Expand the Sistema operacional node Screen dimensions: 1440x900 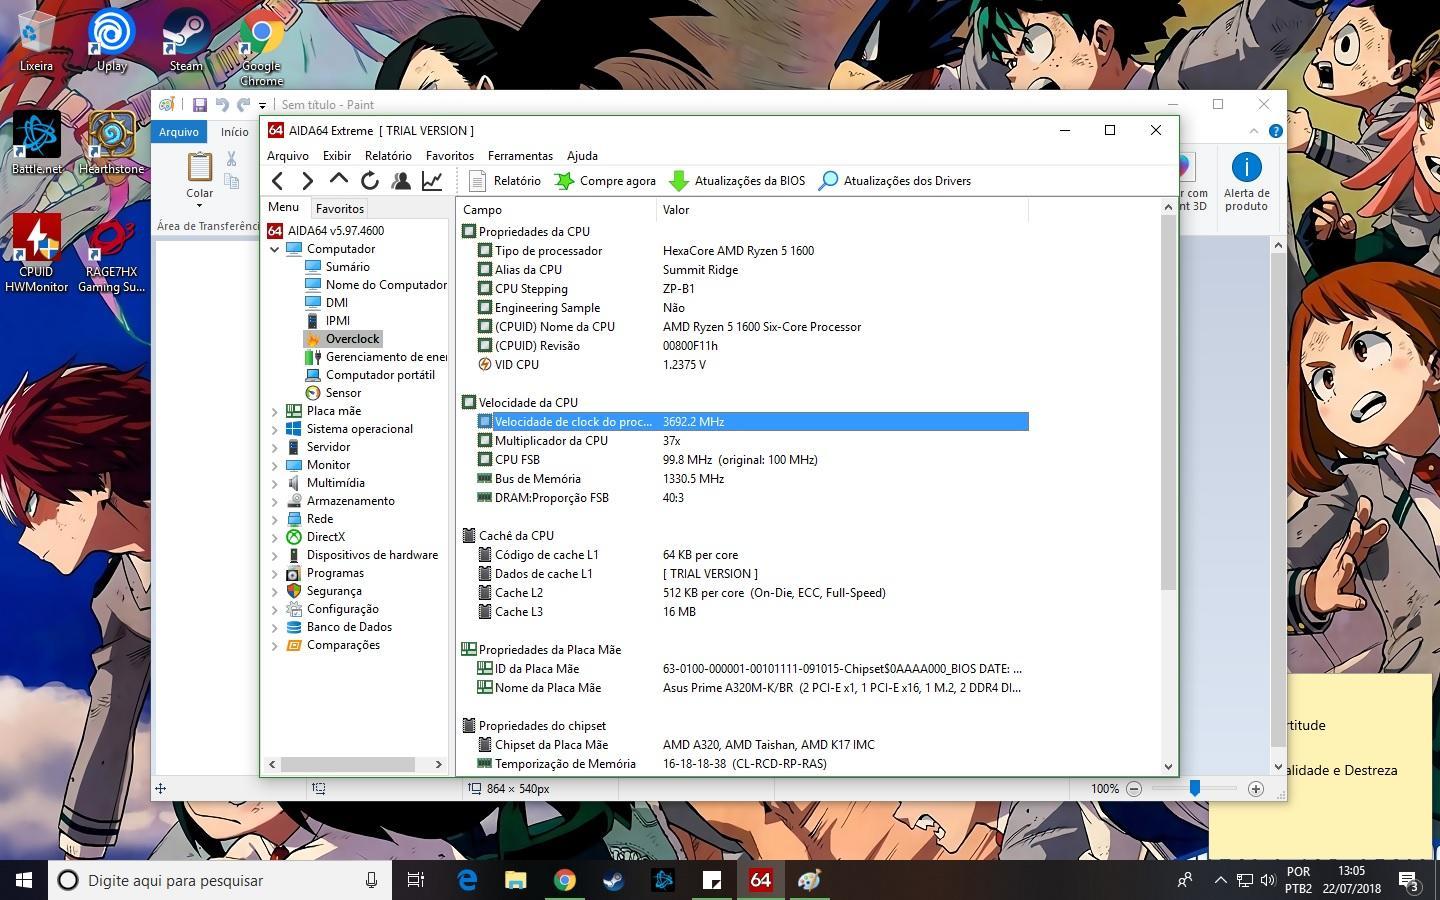pyautogui.click(x=275, y=429)
